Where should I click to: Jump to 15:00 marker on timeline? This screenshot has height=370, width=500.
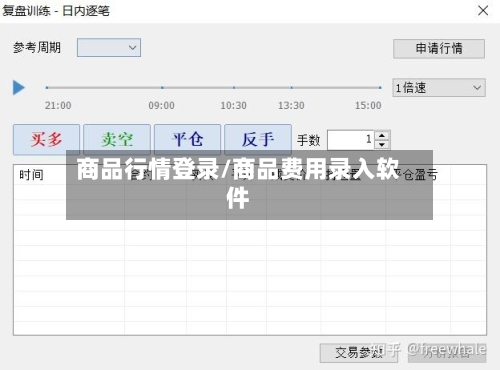pos(380,88)
